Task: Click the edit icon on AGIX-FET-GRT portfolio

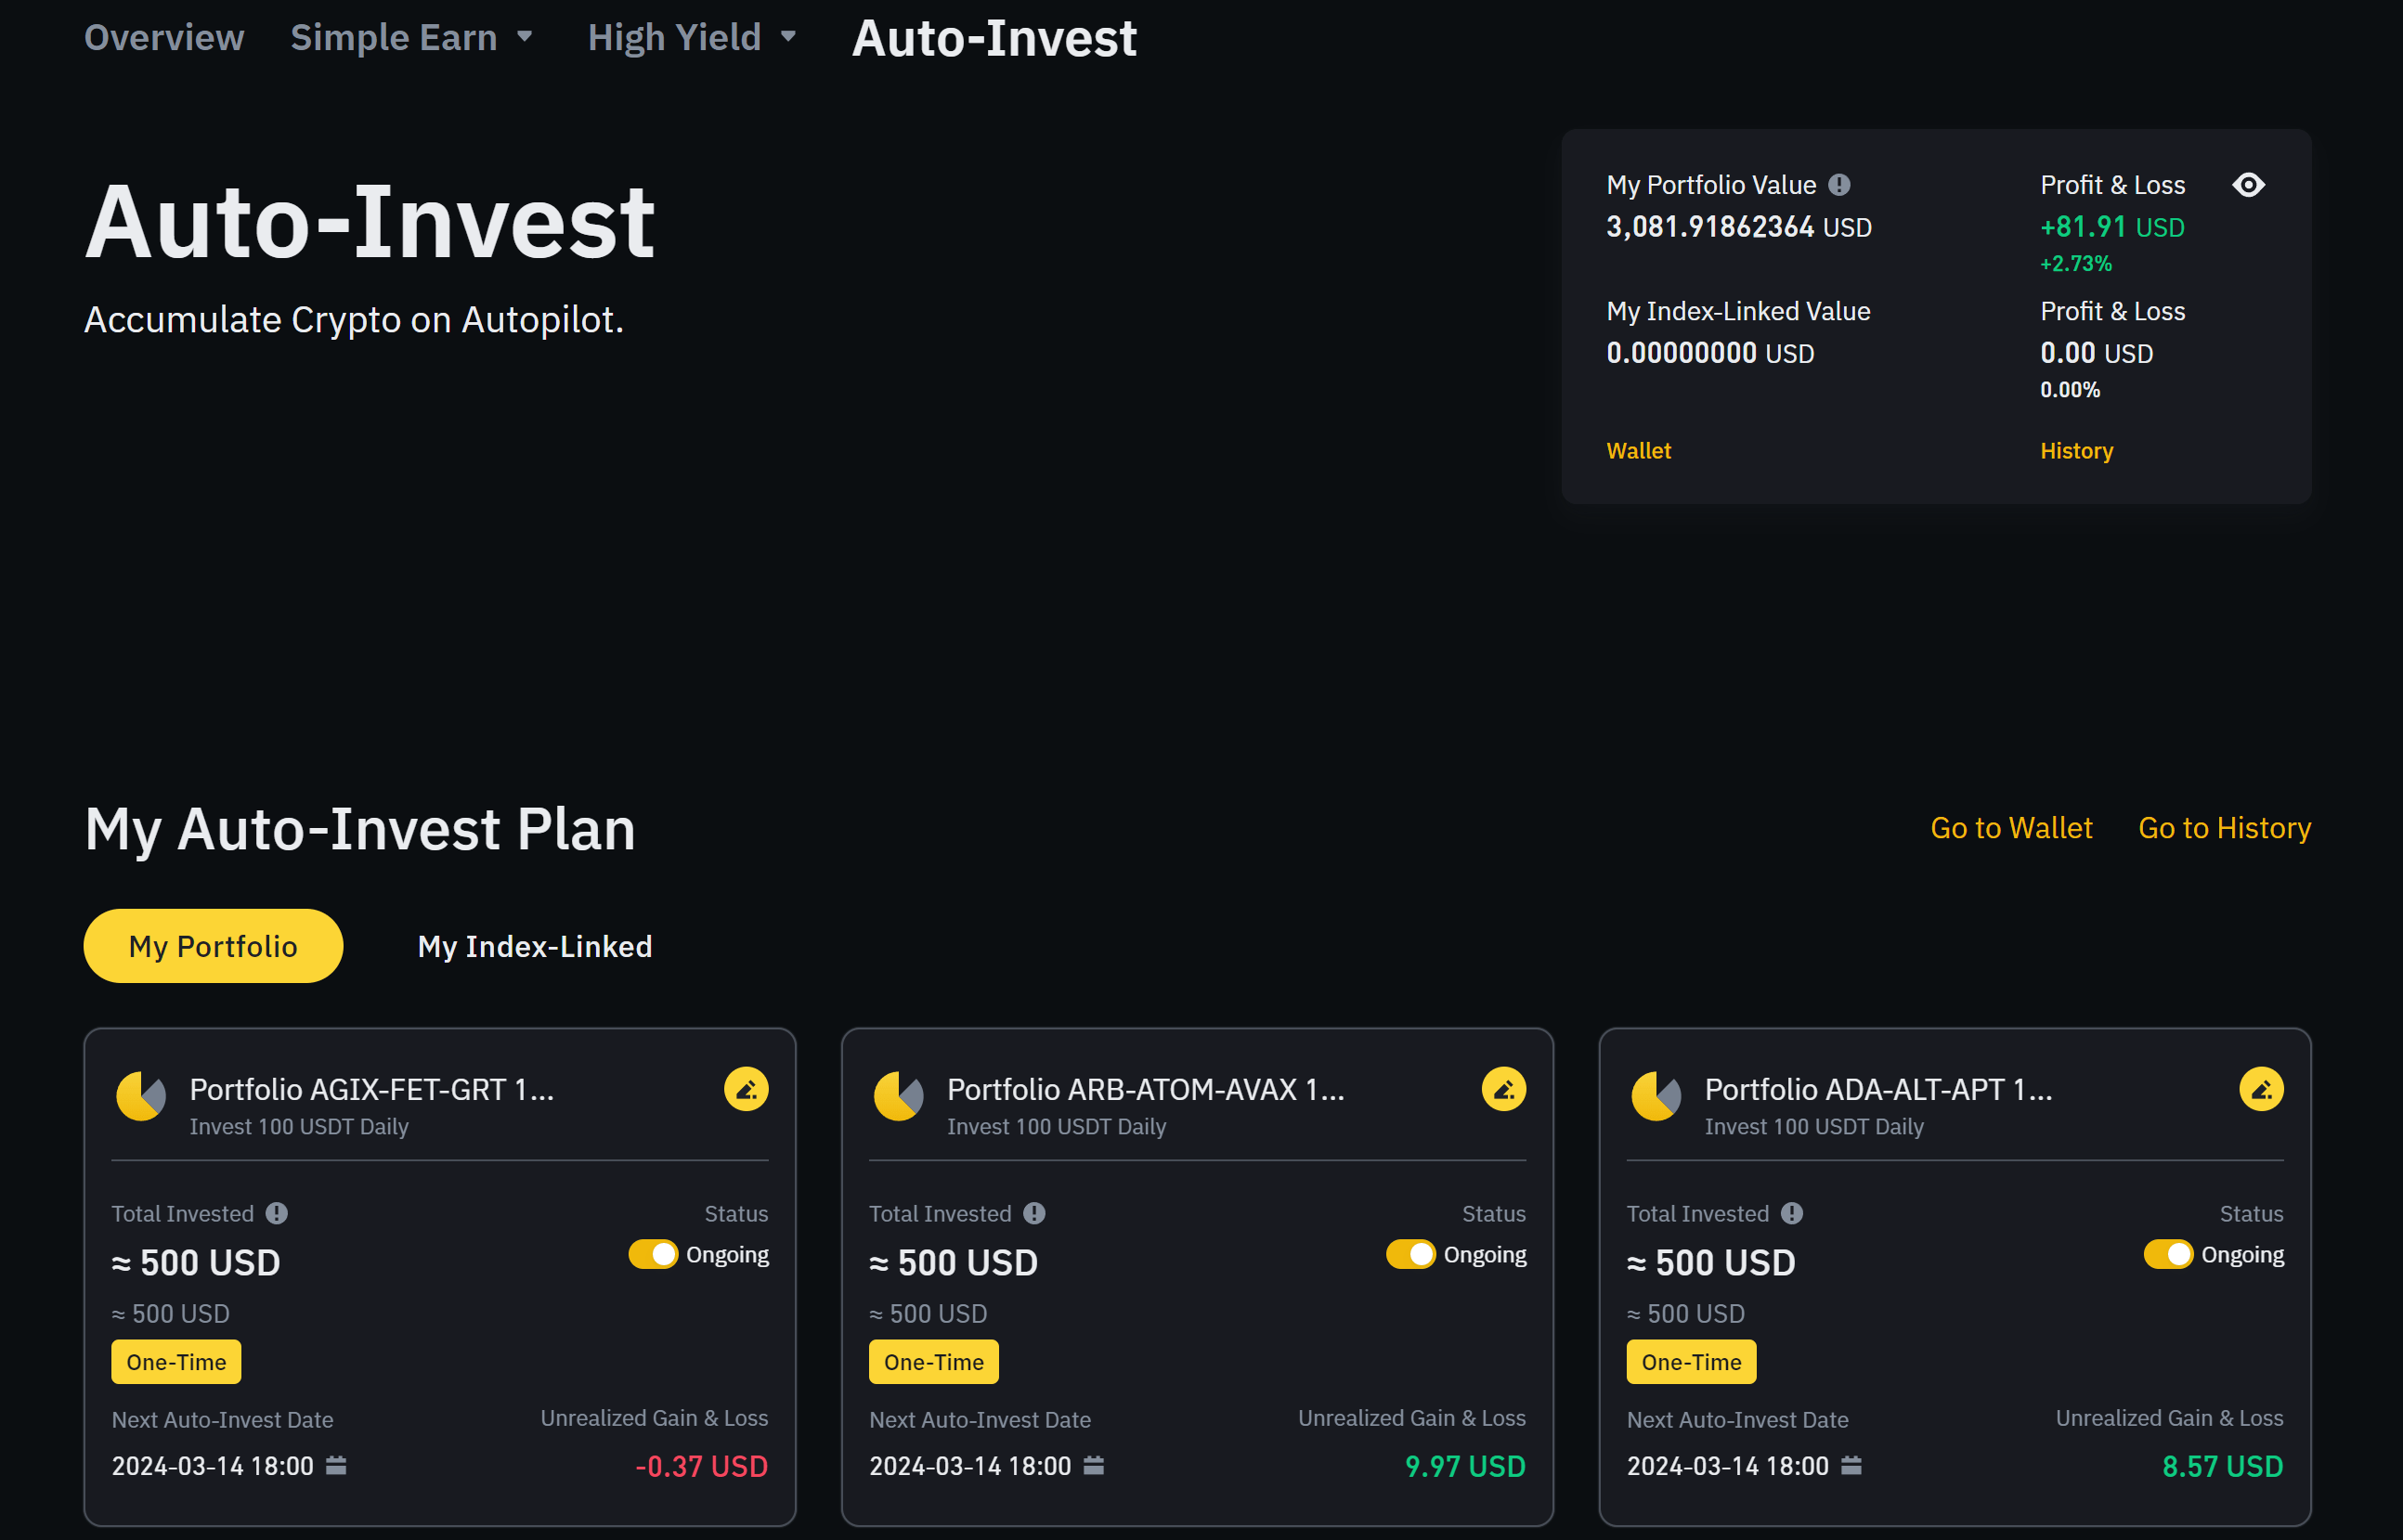Action: point(746,1089)
